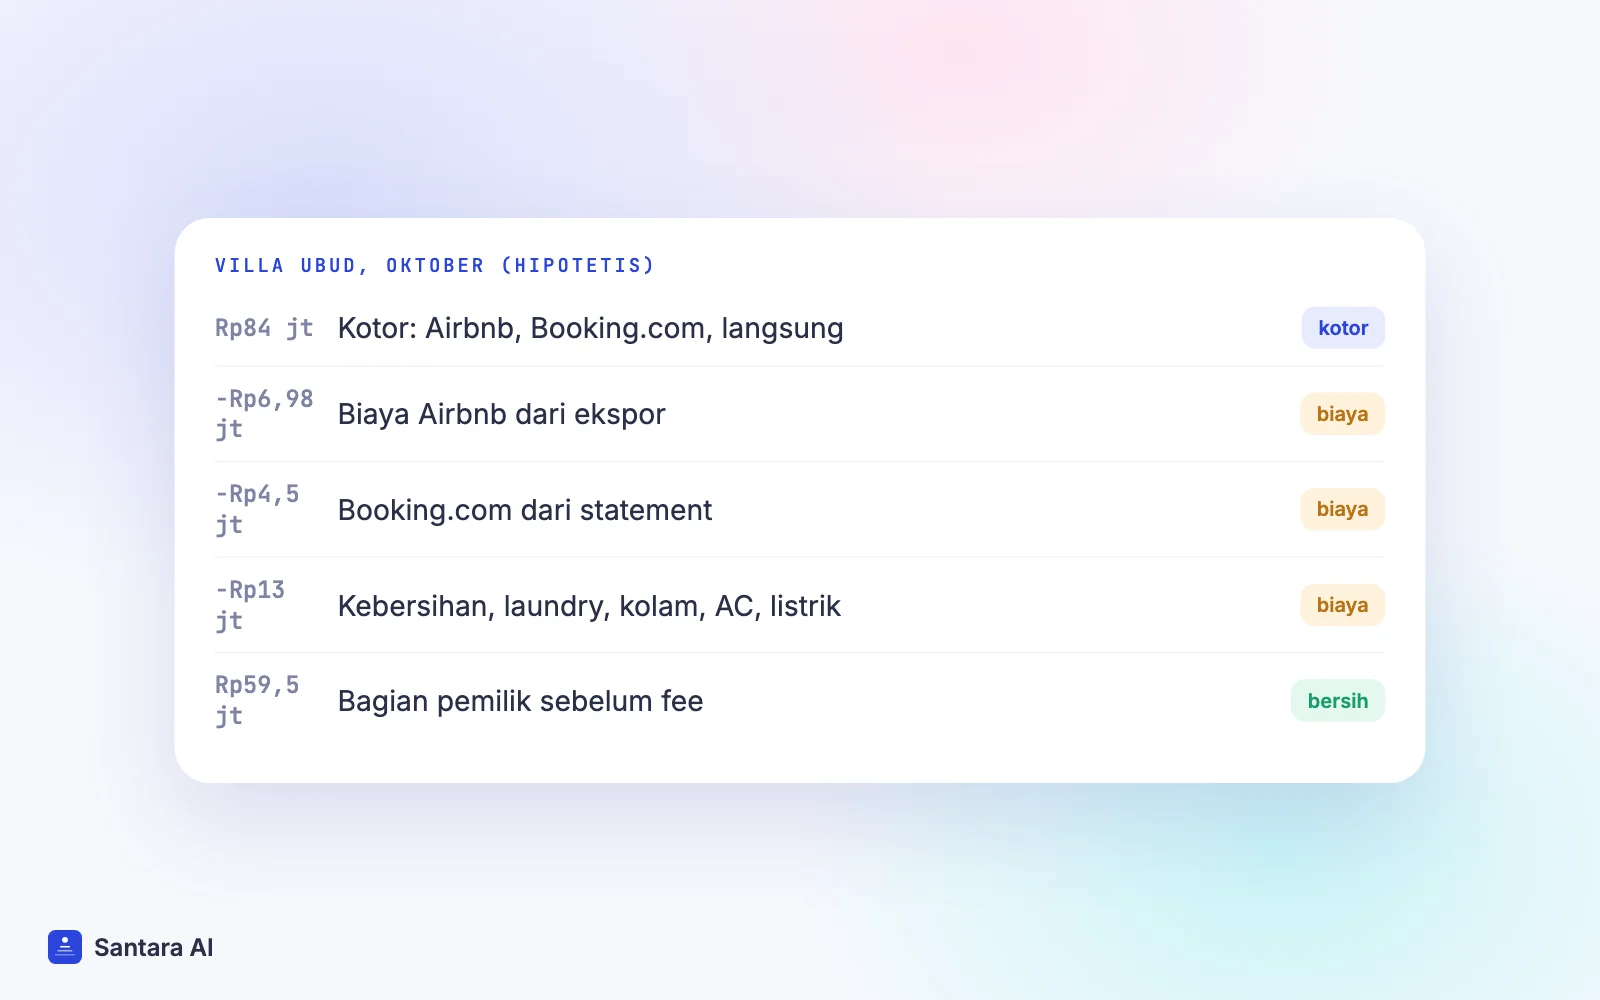The height and width of the screenshot is (1000, 1600).
Task: Click the Rp84 jt amount
Action: [x=264, y=328]
